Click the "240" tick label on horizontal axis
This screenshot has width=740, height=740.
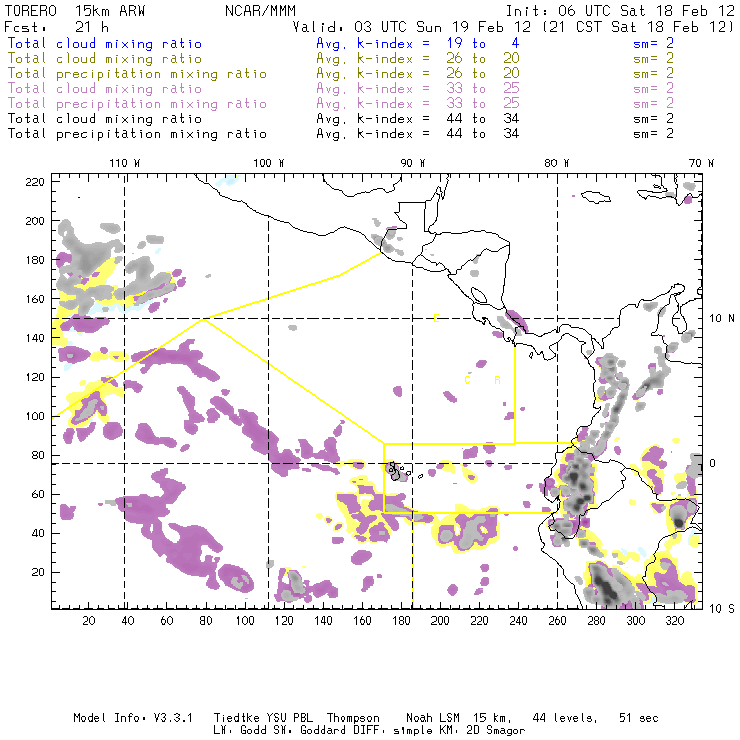[518, 621]
